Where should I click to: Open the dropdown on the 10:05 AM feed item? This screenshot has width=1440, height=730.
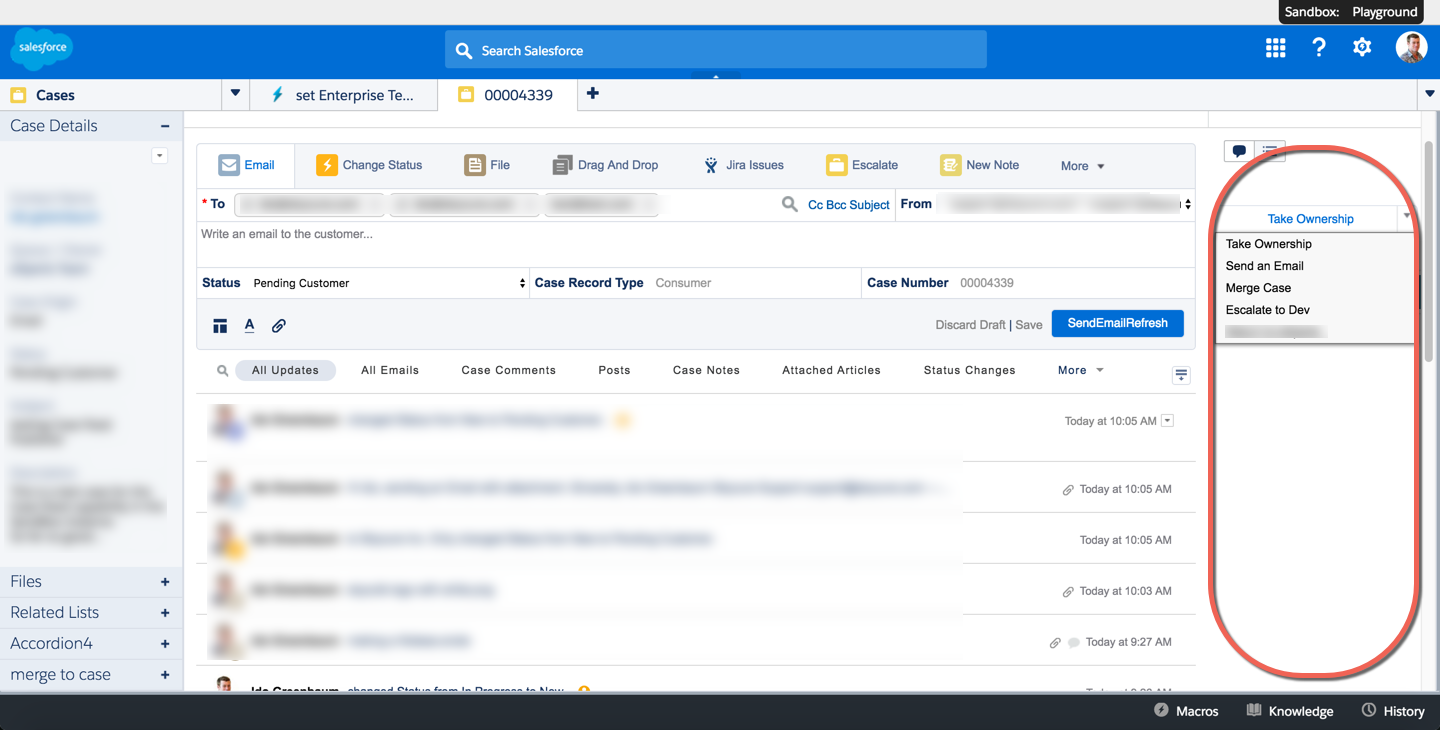point(1167,421)
